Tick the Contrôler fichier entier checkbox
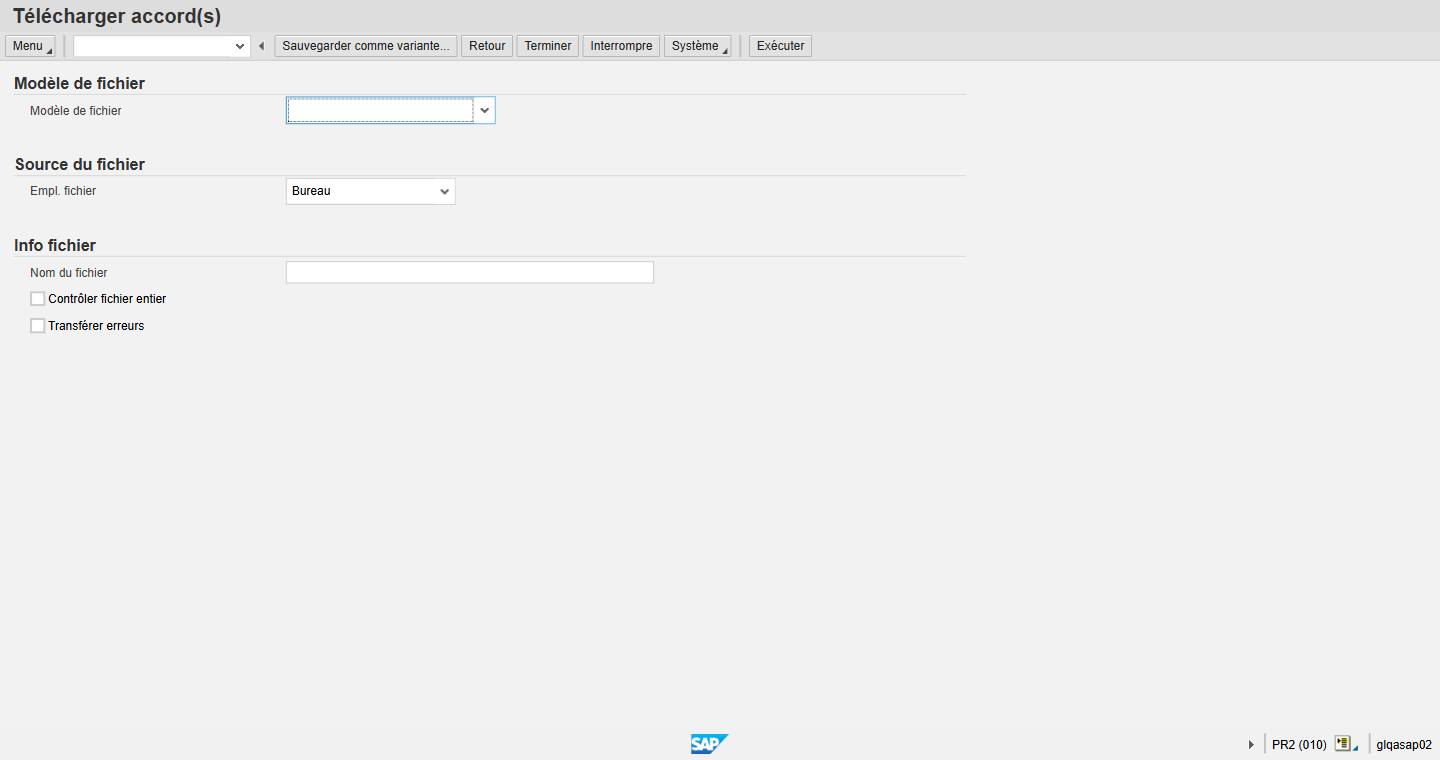Viewport: 1440px width, 760px height. click(x=38, y=299)
